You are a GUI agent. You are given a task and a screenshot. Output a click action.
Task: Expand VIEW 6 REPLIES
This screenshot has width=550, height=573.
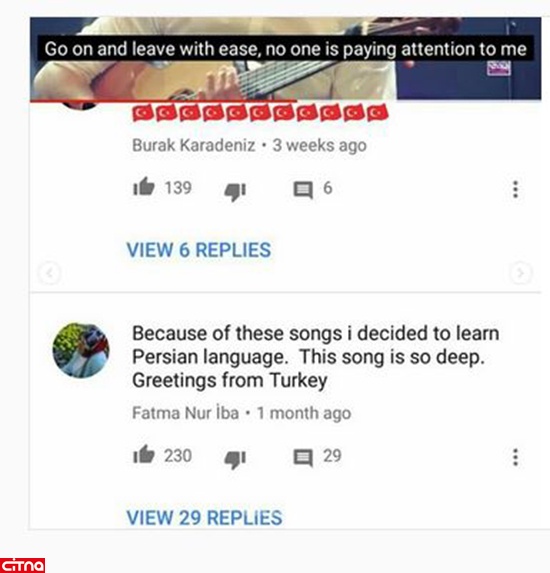[199, 250]
